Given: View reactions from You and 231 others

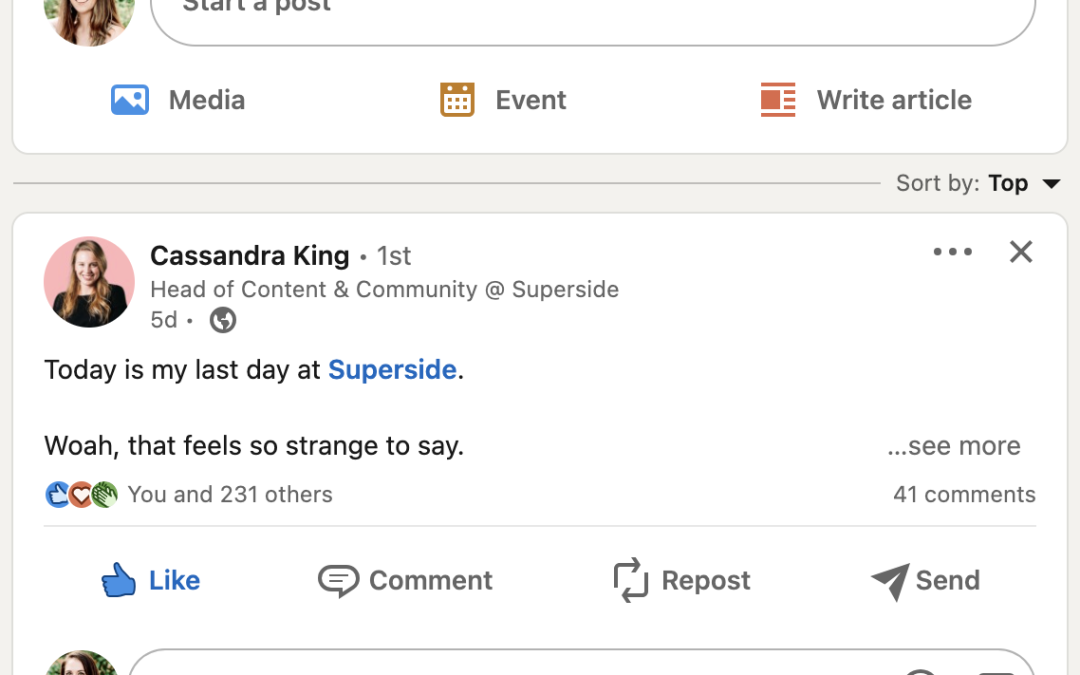Looking at the screenshot, I should pos(230,494).
